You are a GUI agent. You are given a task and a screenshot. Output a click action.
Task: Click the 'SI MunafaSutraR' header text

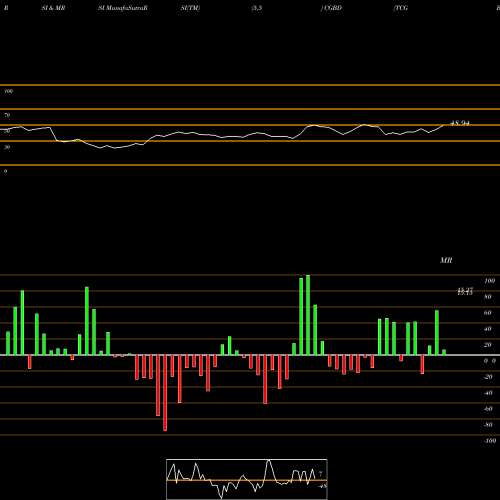click(x=123, y=8)
